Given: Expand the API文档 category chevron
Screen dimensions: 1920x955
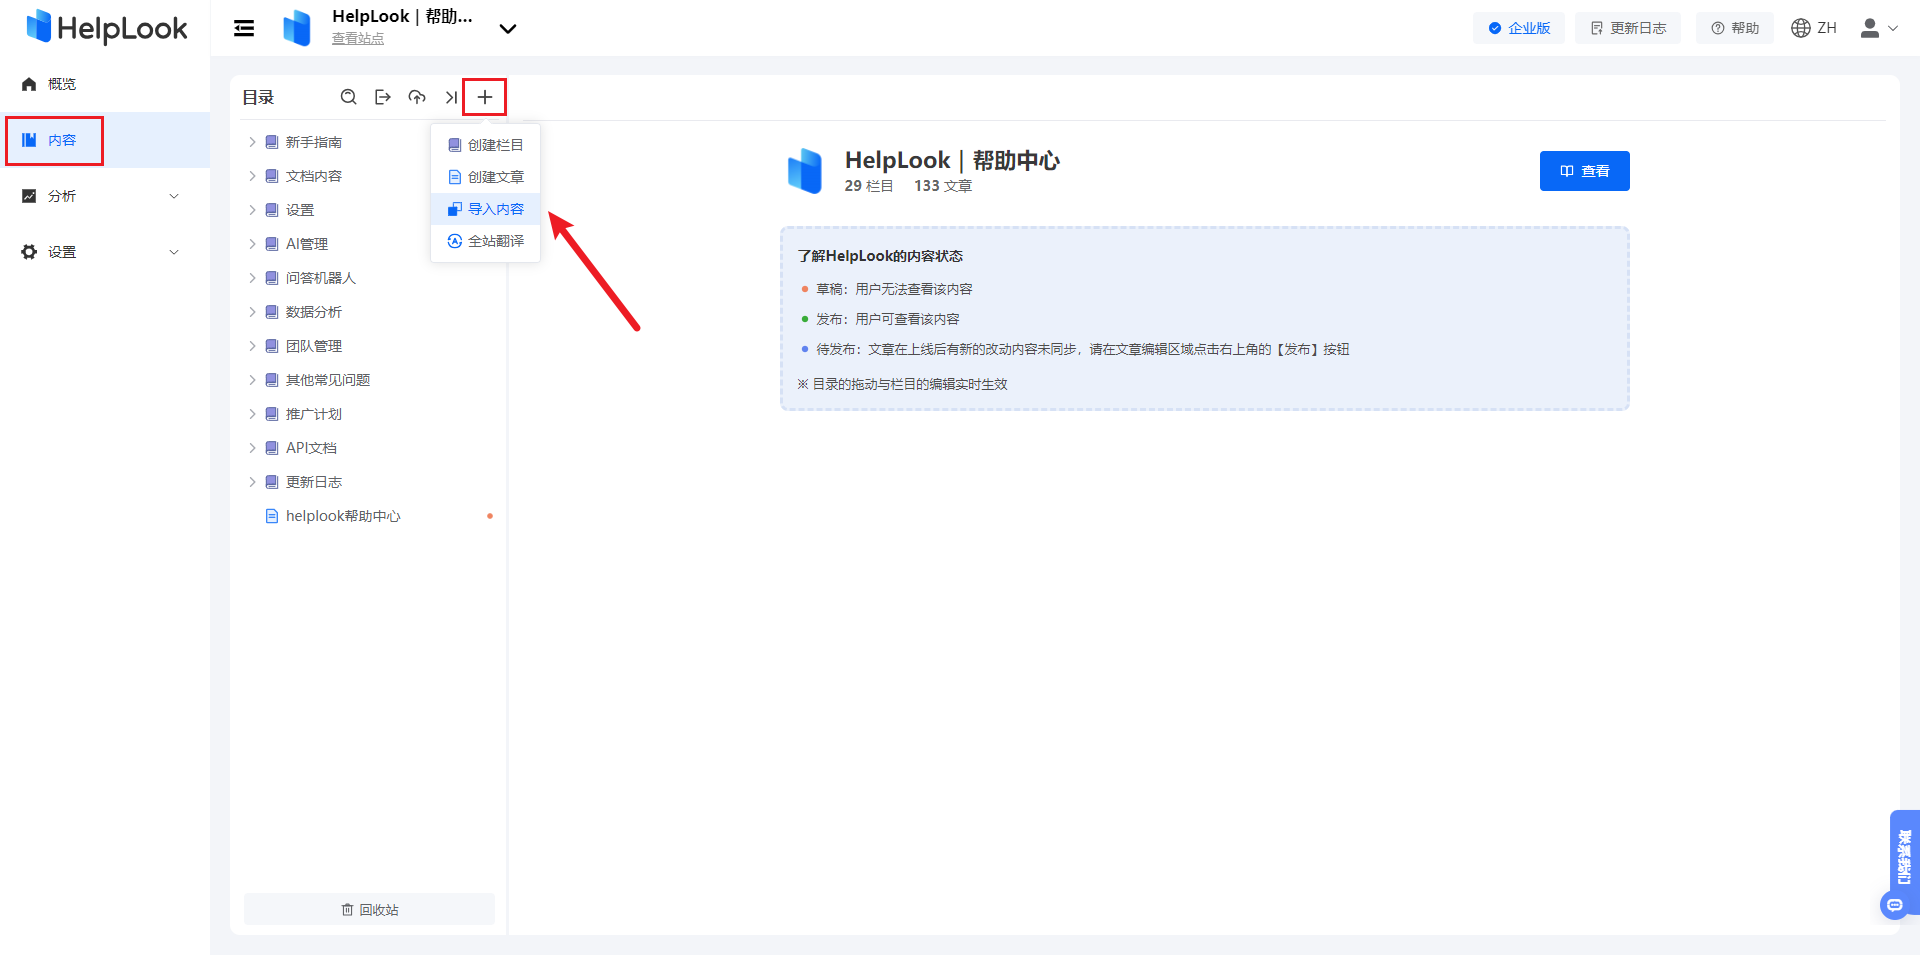Looking at the screenshot, I should 252,448.
